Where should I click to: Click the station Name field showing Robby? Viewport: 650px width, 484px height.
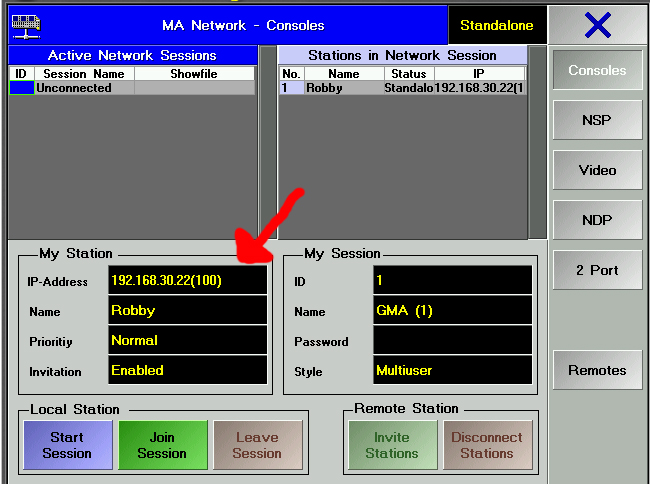click(188, 311)
